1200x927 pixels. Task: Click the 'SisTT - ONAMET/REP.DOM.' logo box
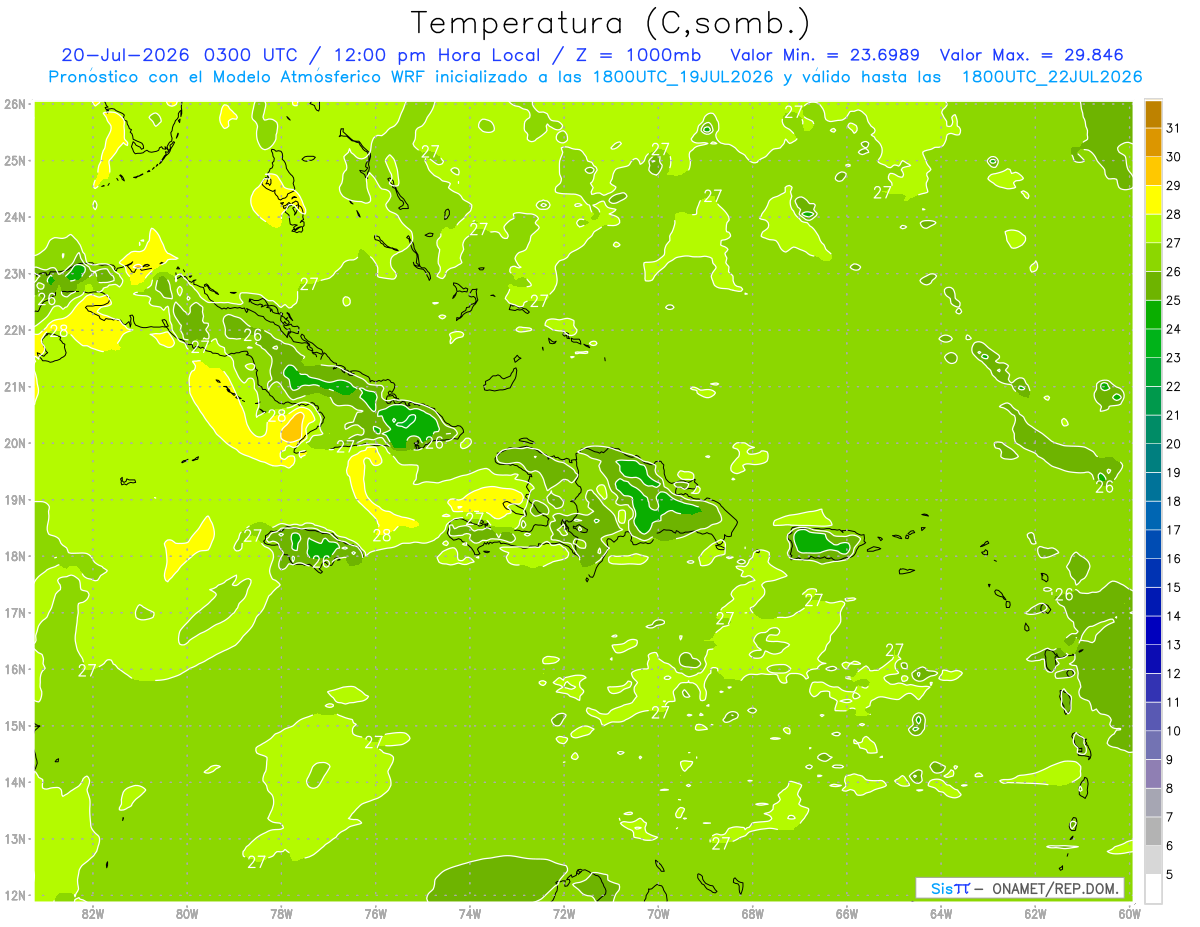coord(1020,888)
